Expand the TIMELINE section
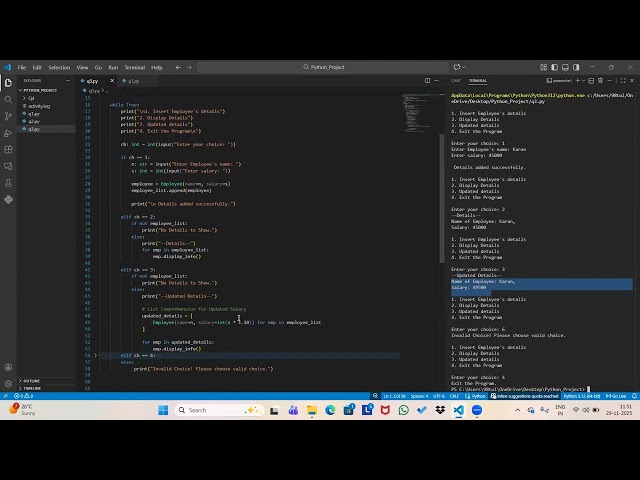640x480 pixels. point(46,388)
